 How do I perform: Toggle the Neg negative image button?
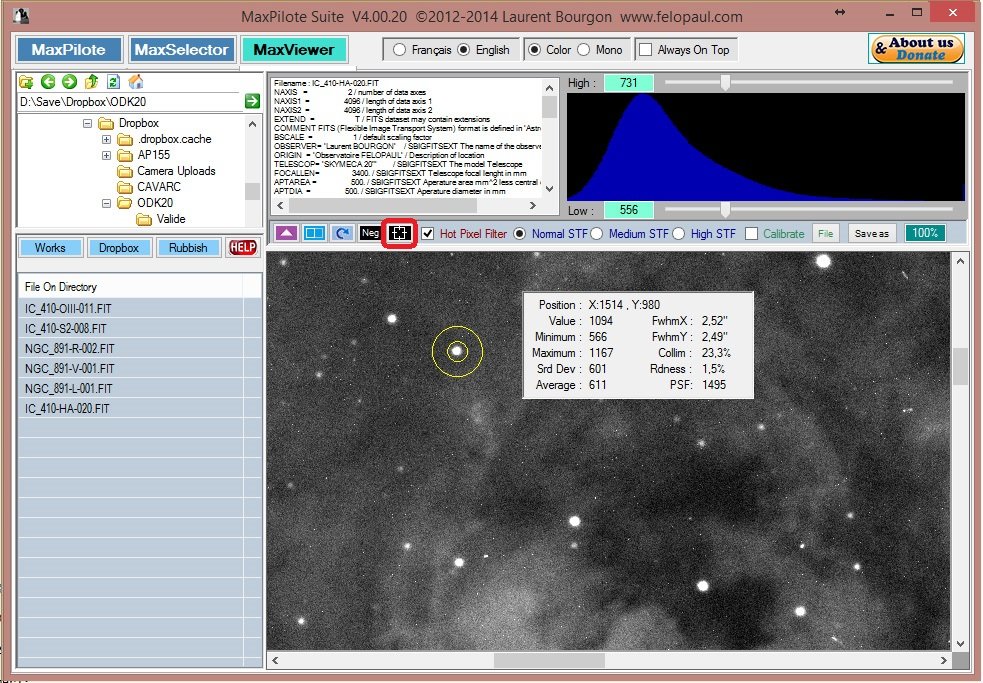(x=370, y=233)
